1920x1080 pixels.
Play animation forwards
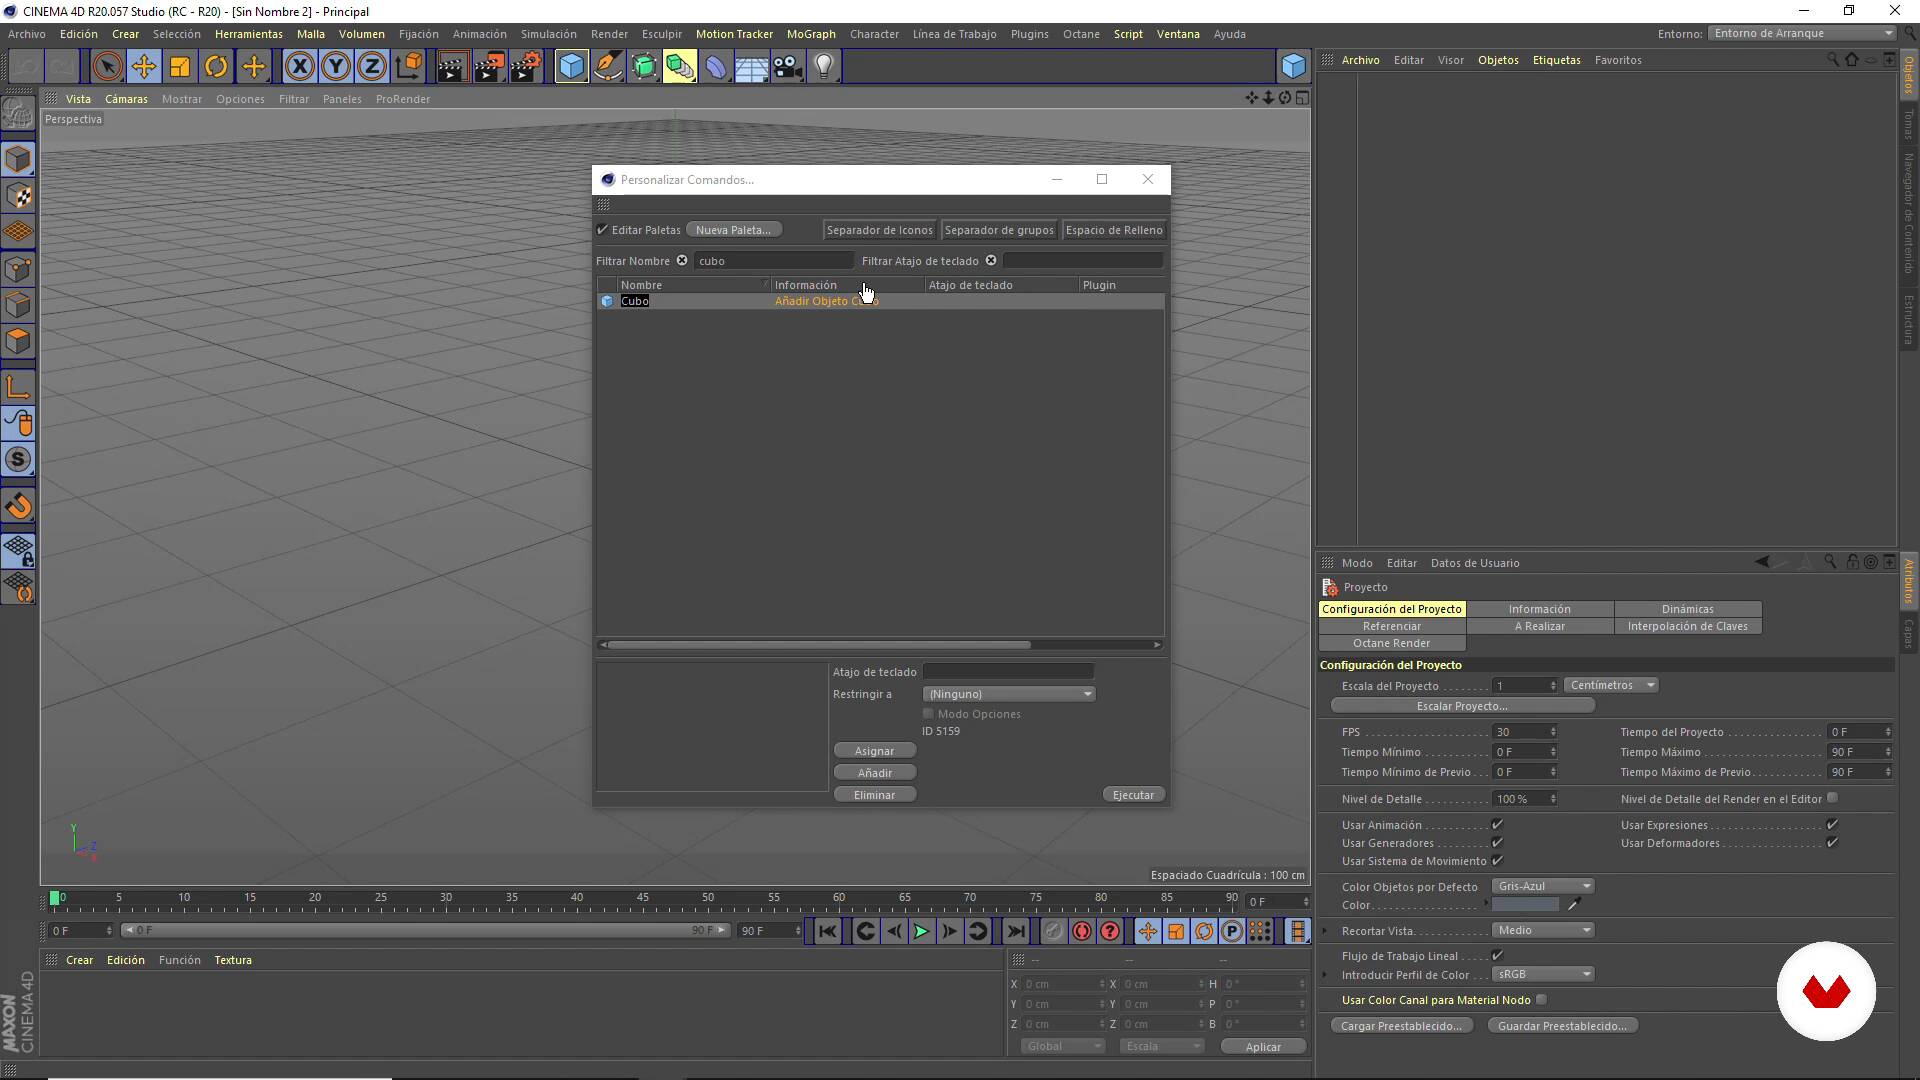[921, 931]
